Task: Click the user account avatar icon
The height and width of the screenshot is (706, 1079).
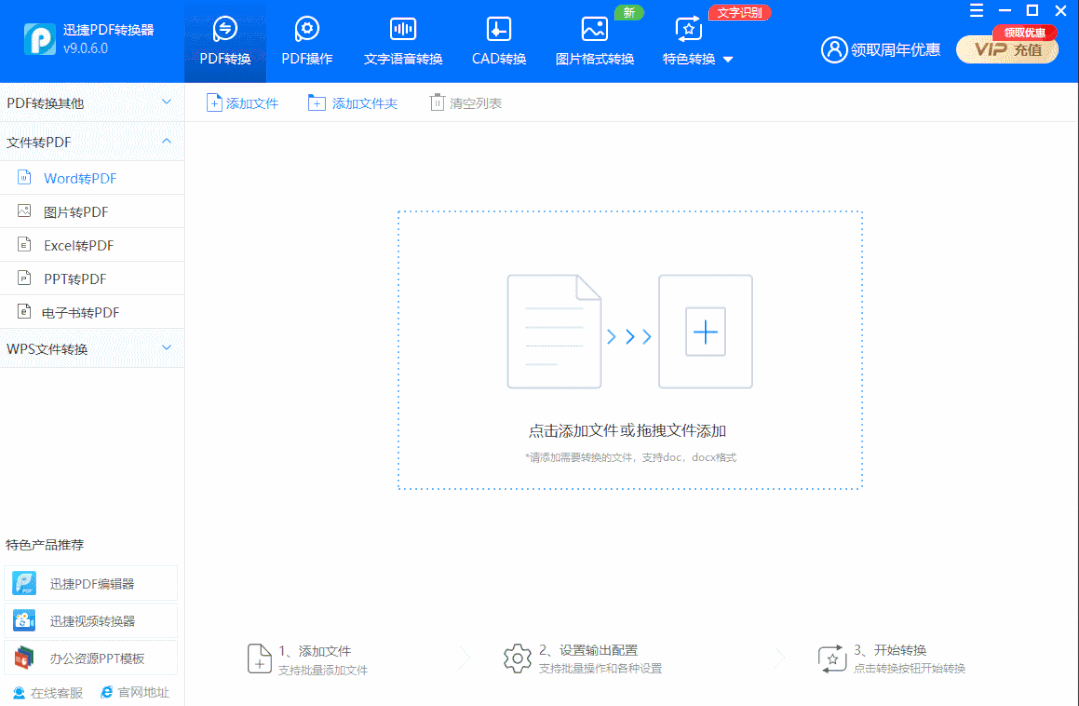Action: point(834,50)
